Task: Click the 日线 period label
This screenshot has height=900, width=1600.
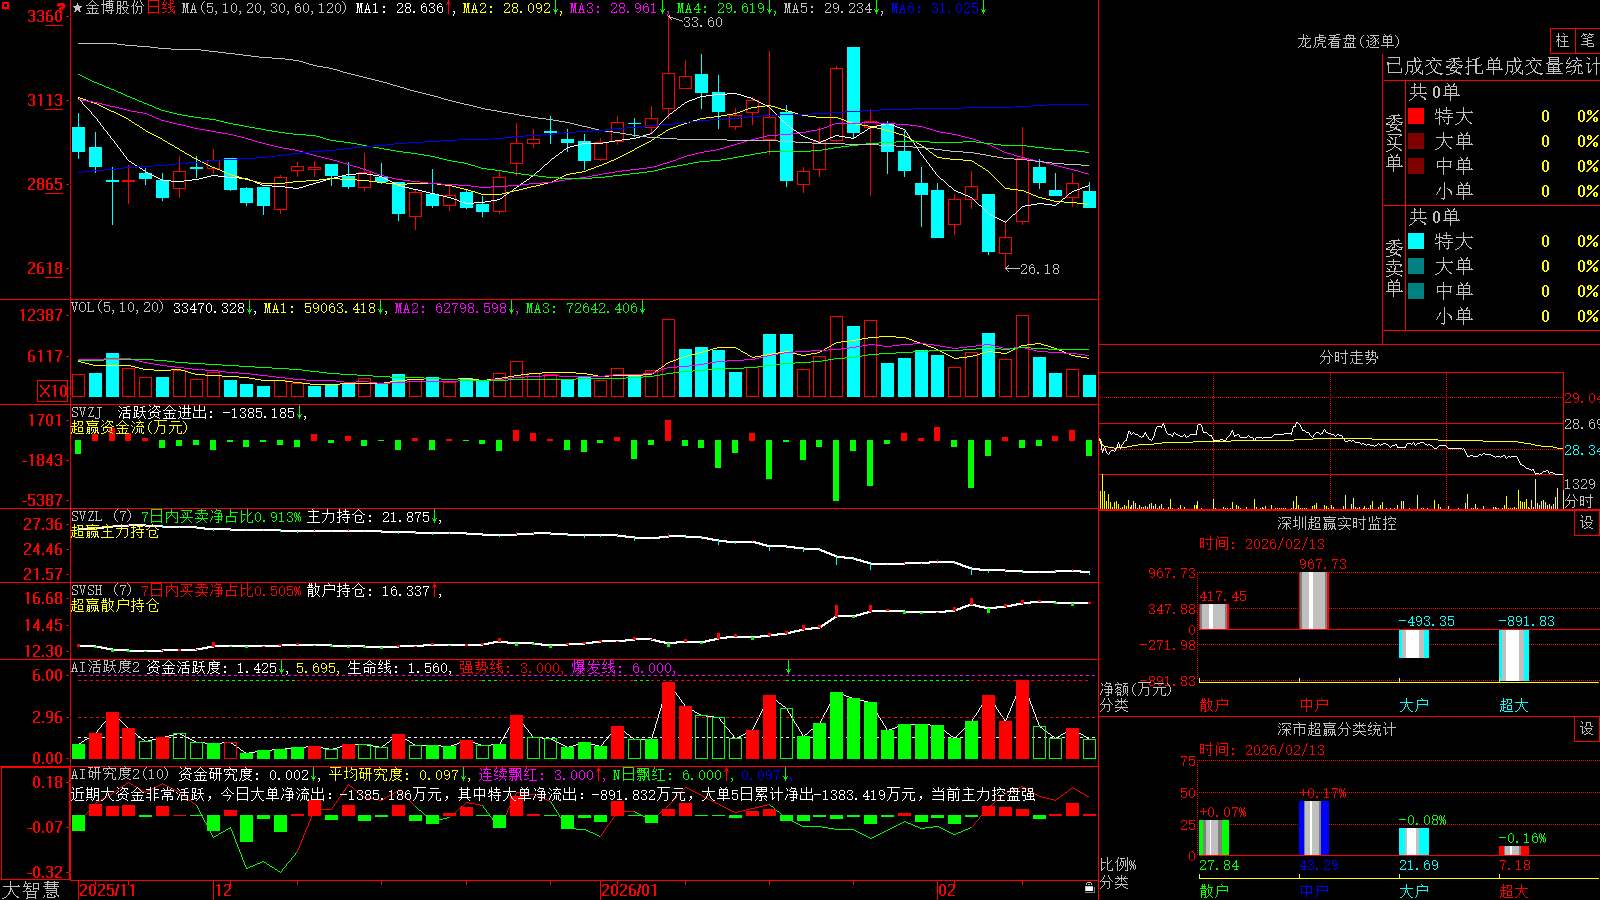Action: pyautogui.click(x=161, y=8)
